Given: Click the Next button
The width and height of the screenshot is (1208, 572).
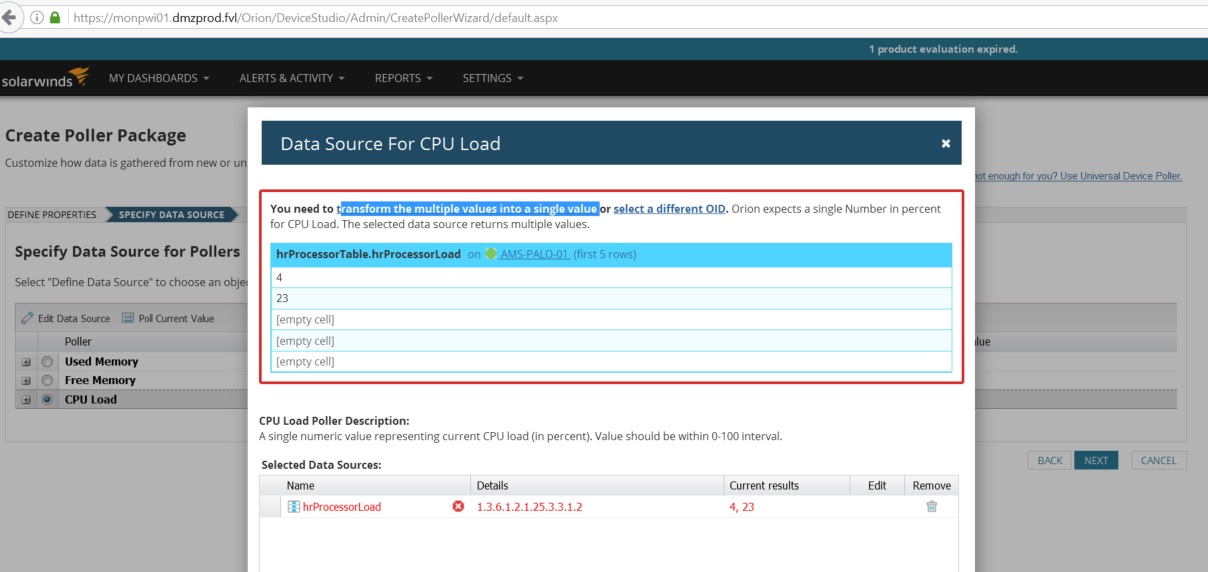Looking at the screenshot, I should click(x=1096, y=461).
